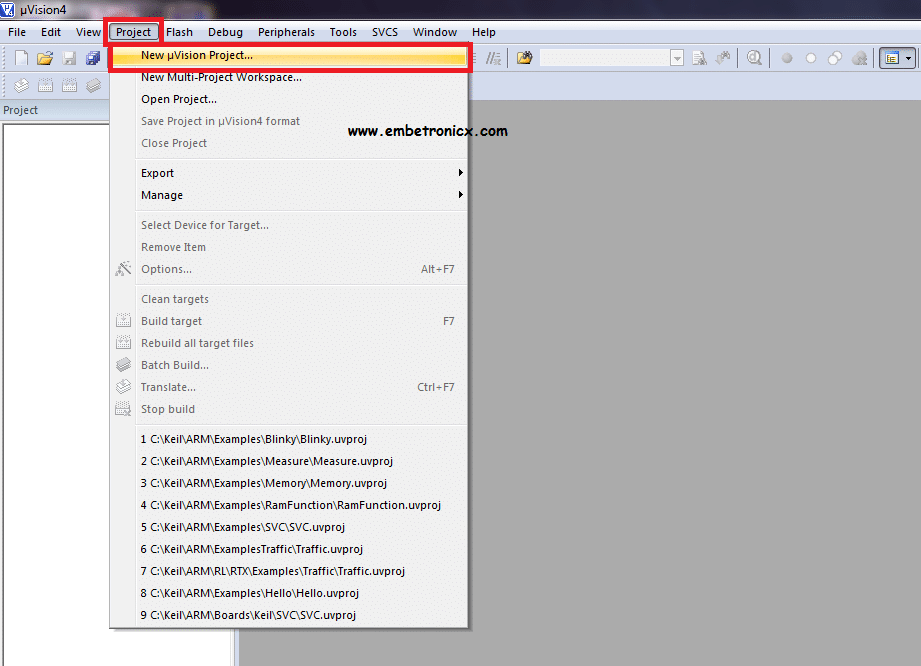Image resolution: width=921 pixels, height=666 pixels.
Task: Click Rebuild all target files entry
Action: pyautogui.click(x=290, y=343)
